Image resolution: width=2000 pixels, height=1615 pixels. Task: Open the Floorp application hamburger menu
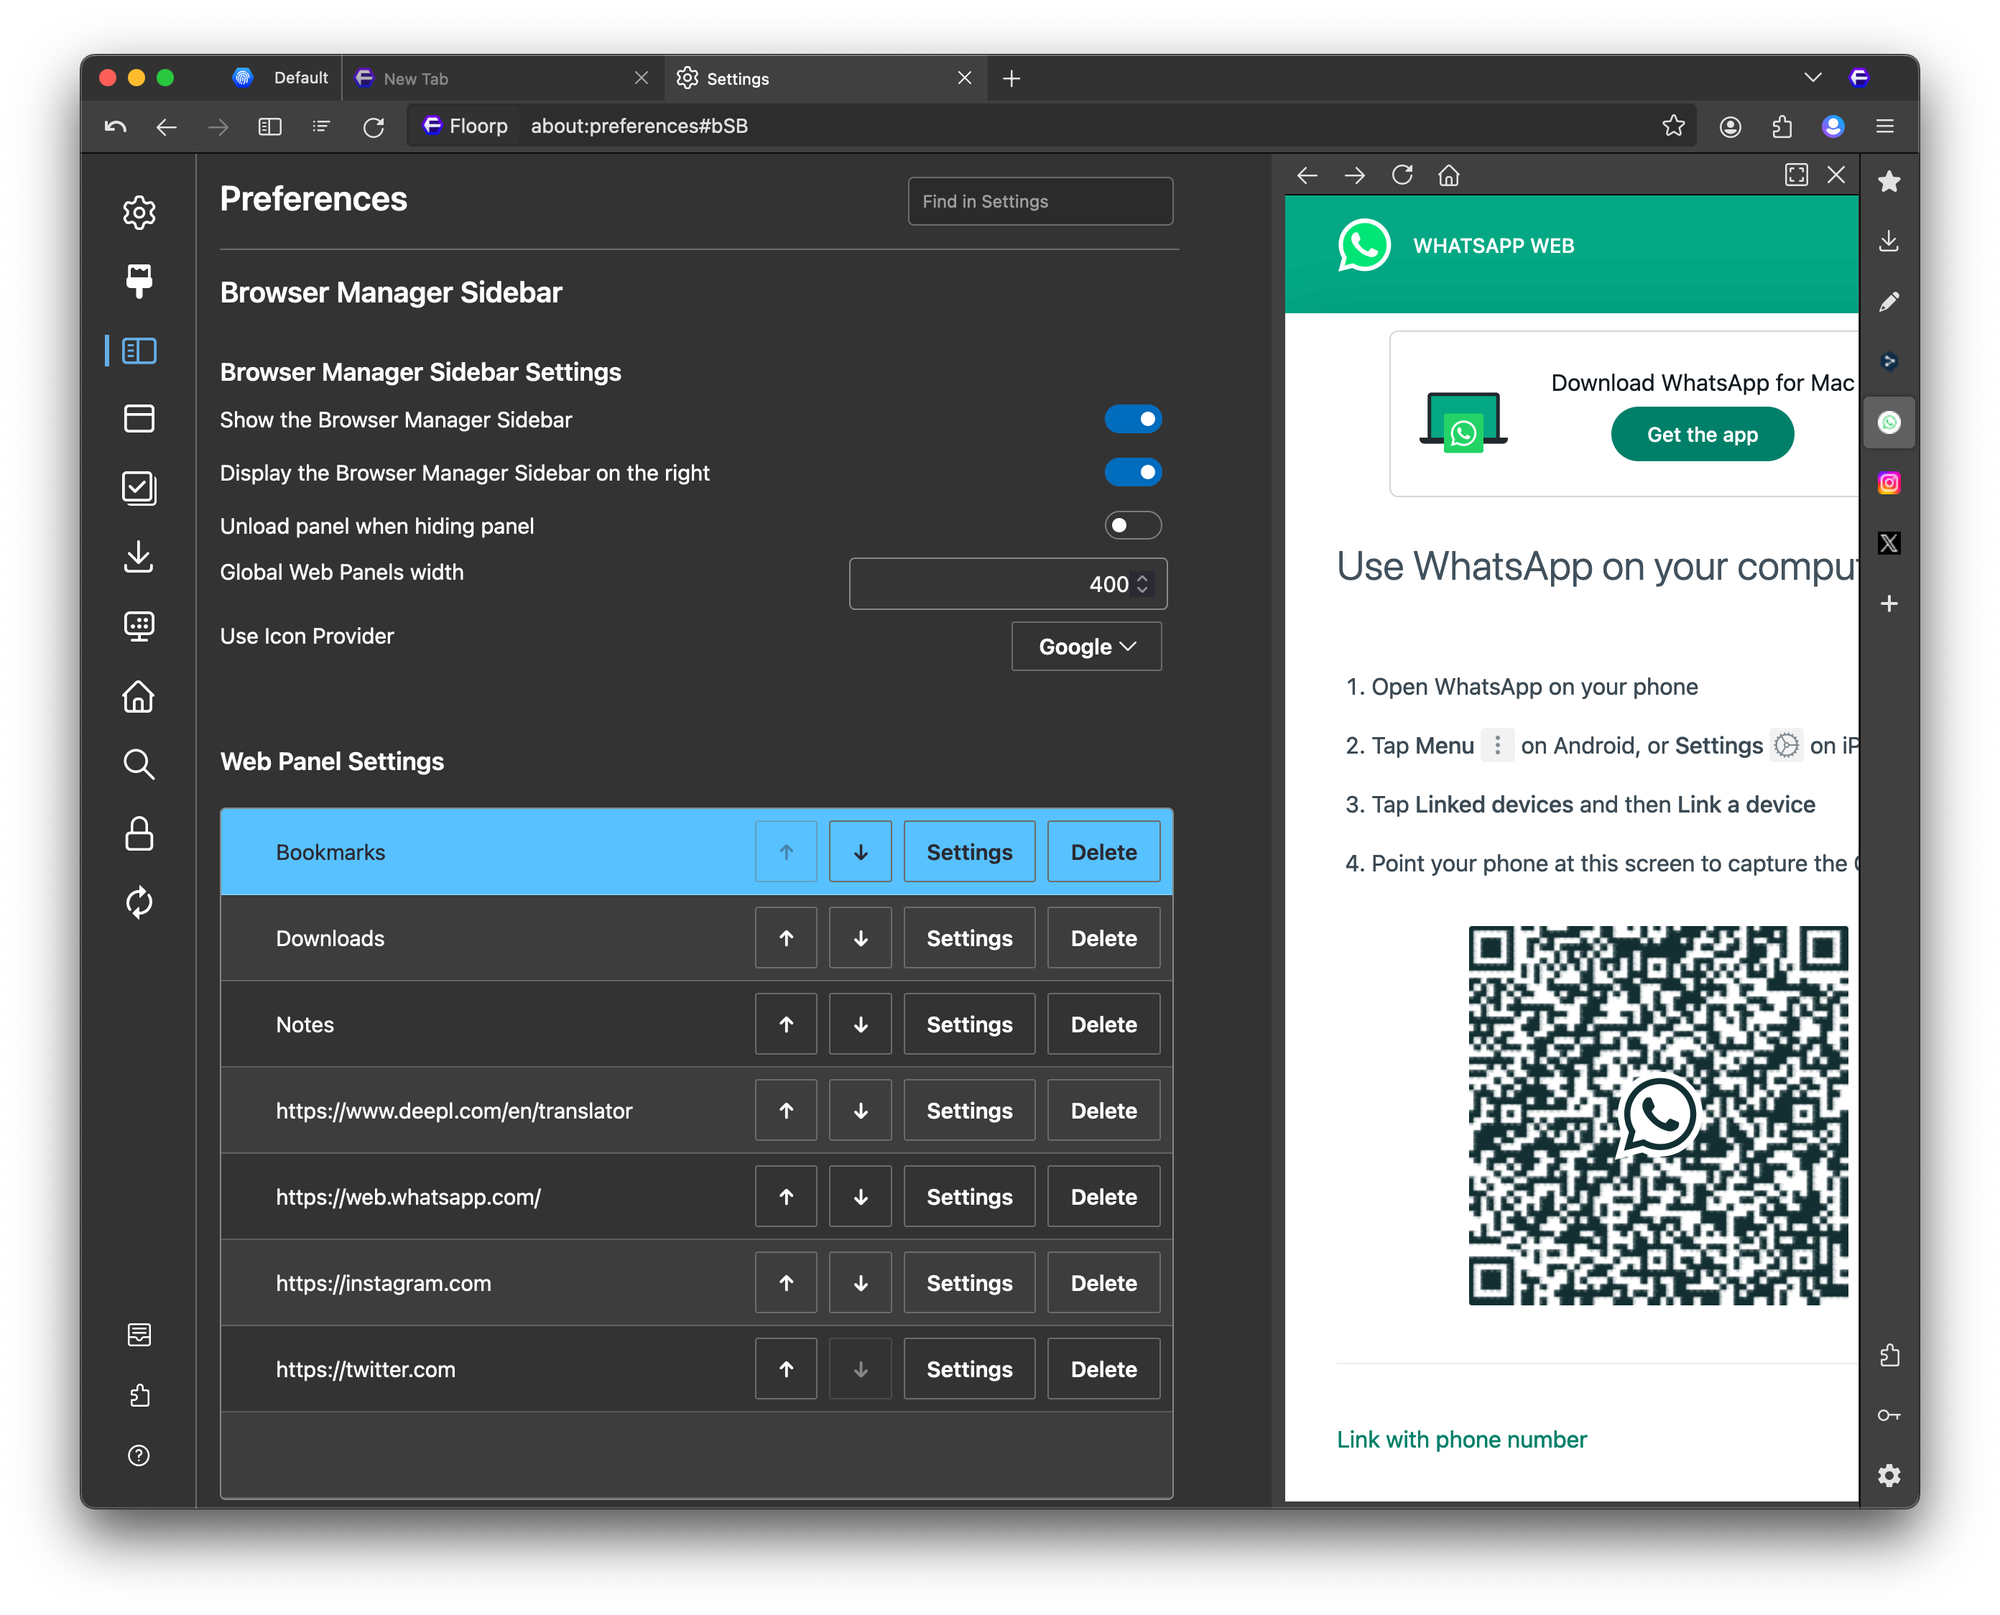(1885, 126)
